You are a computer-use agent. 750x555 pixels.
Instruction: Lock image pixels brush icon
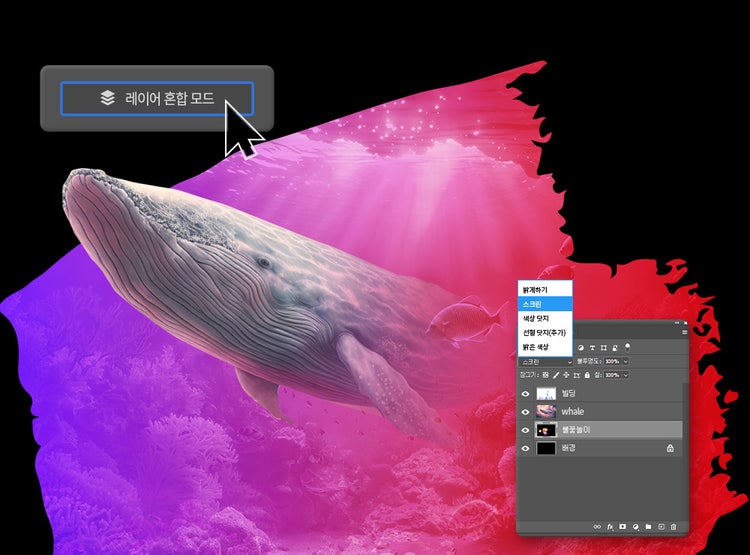click(556, 375)
